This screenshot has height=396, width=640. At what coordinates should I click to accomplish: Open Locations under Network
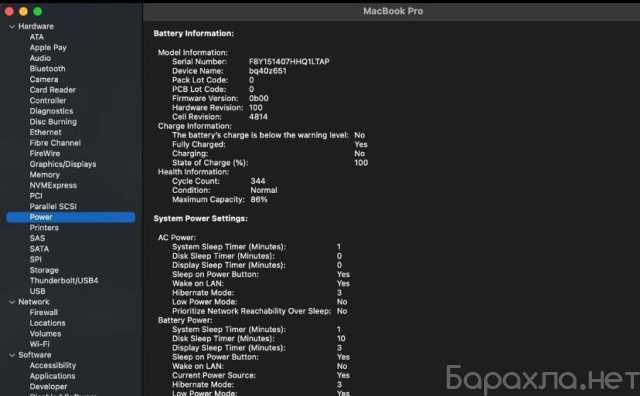pyautogui.click(x=47, y=323)
